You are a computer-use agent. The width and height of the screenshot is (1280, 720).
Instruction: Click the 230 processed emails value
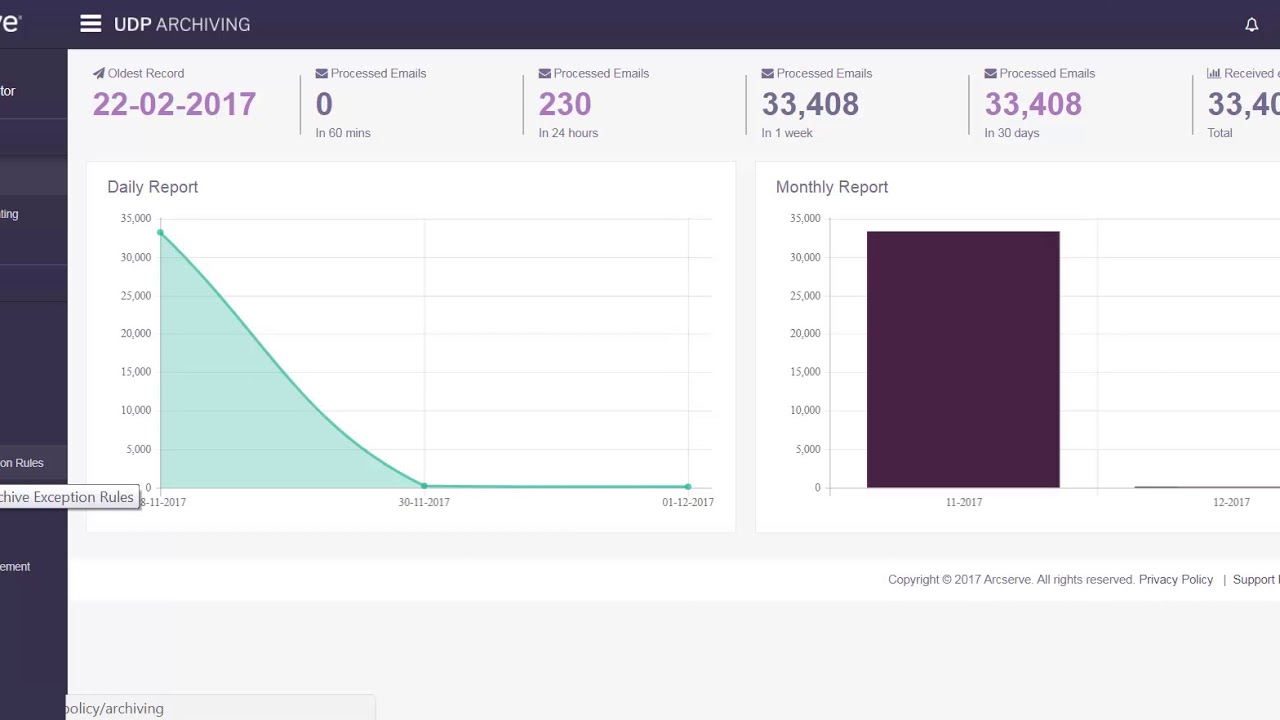[x=565, y=104]
